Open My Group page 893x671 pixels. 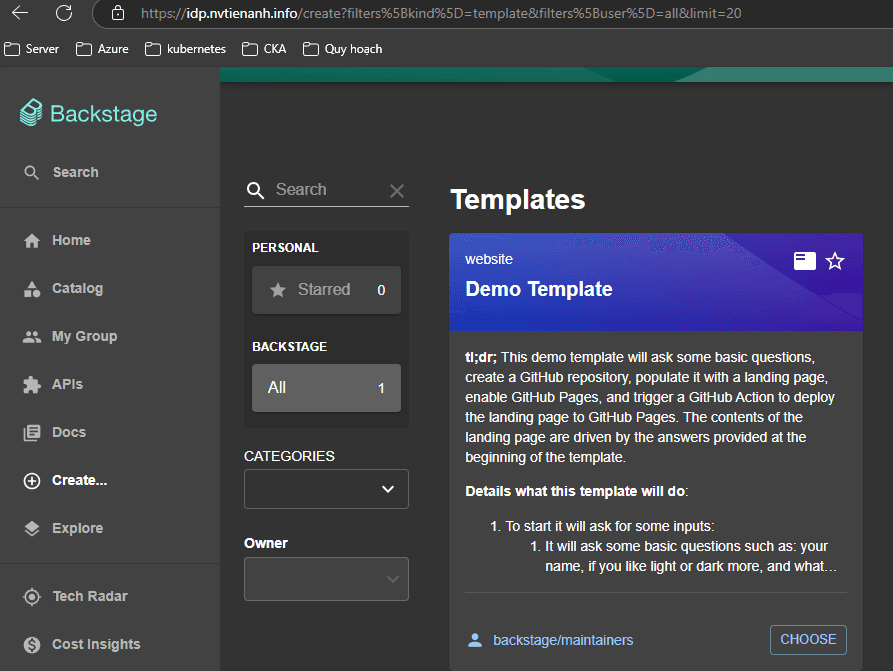click(84, 336)
